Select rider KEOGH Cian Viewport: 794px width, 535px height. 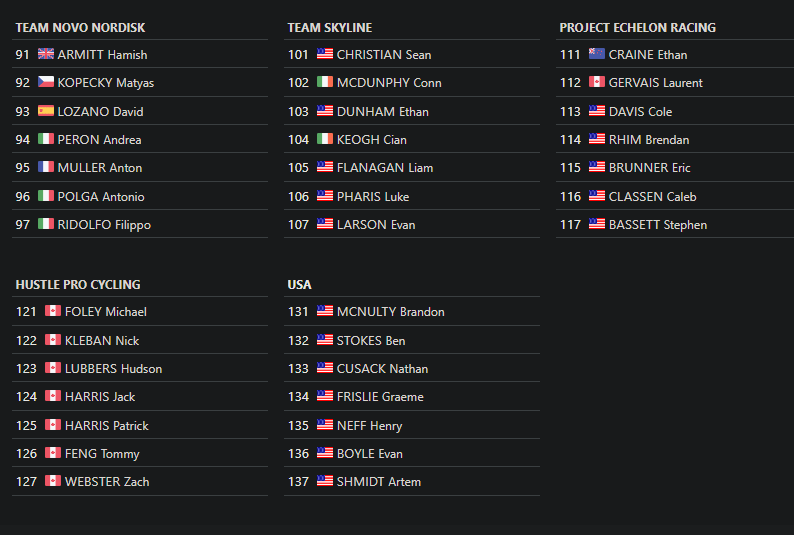coord(372,140)
